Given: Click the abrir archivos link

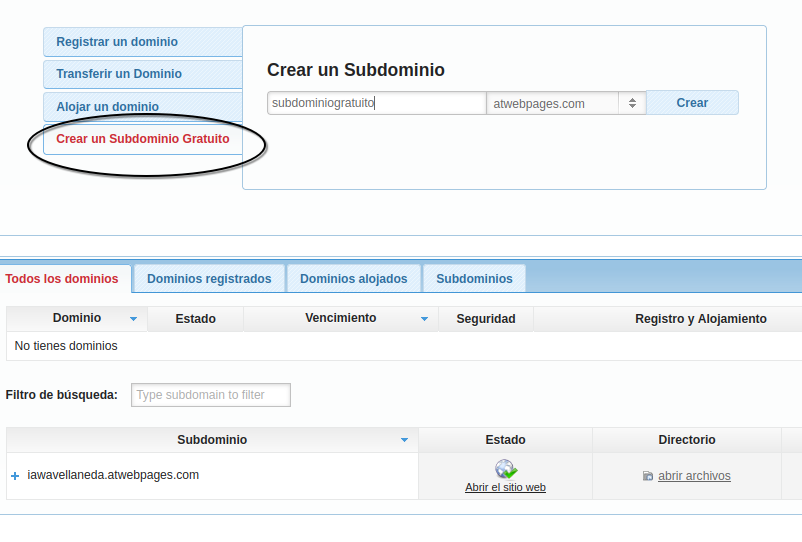Looking at the screenshot, I should (x=694, y=476).
